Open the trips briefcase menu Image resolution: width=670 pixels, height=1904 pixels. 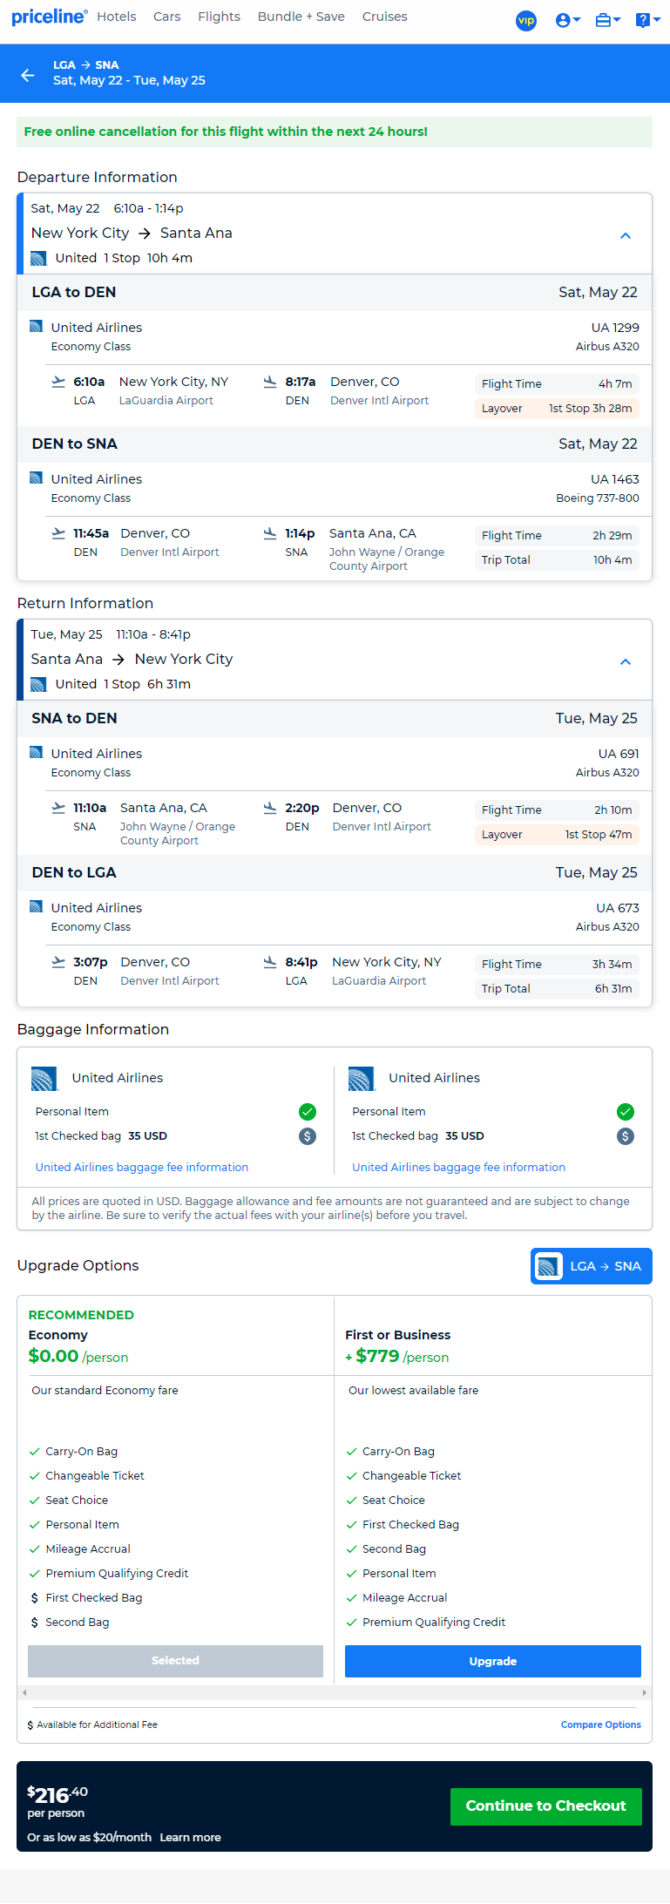pyautogui.click(x=607, y=20)
